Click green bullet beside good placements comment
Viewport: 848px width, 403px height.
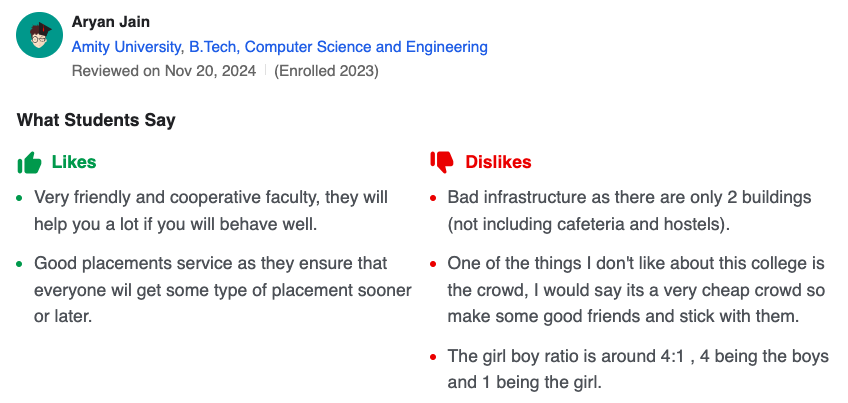[x=19, y=264]
